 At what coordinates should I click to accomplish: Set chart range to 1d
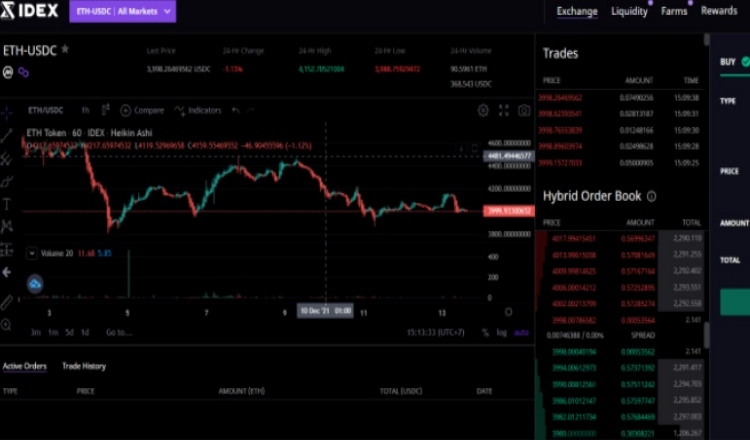pyautogui.click(x=85, y=332)
